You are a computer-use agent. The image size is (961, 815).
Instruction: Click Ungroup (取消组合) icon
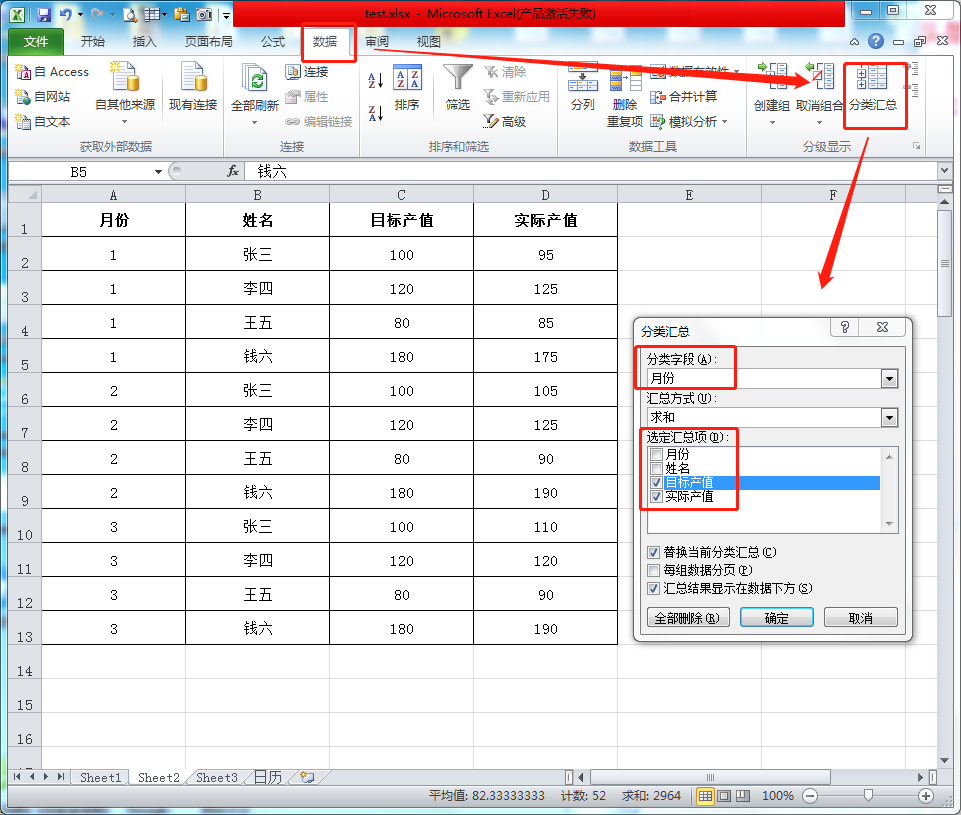819,77
